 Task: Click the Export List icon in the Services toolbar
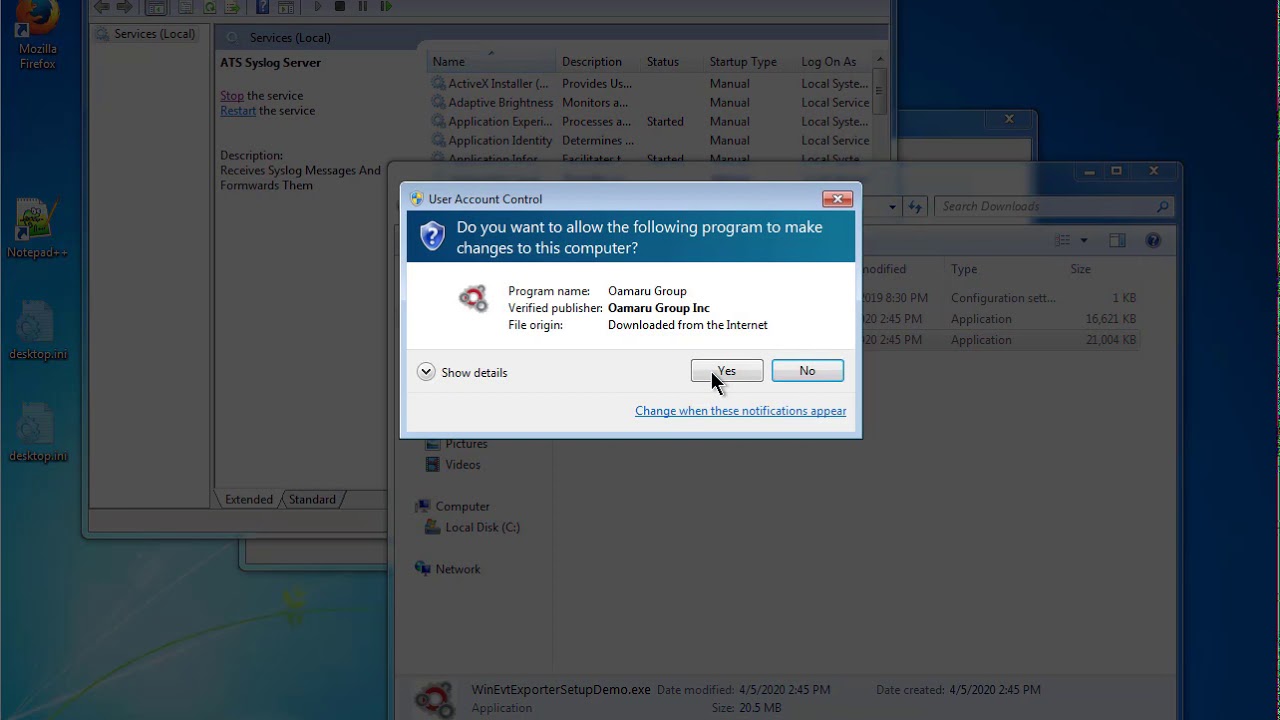point(232,7)
